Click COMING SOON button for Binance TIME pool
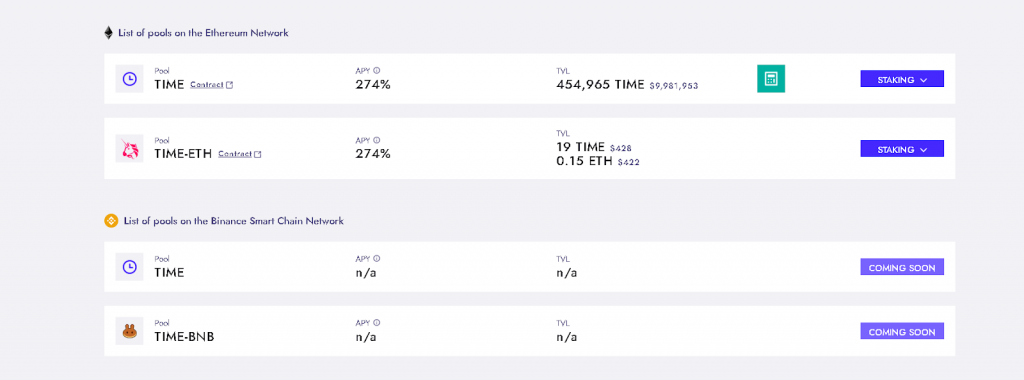This screenshot has height=380, width=1024. (902, 267)
